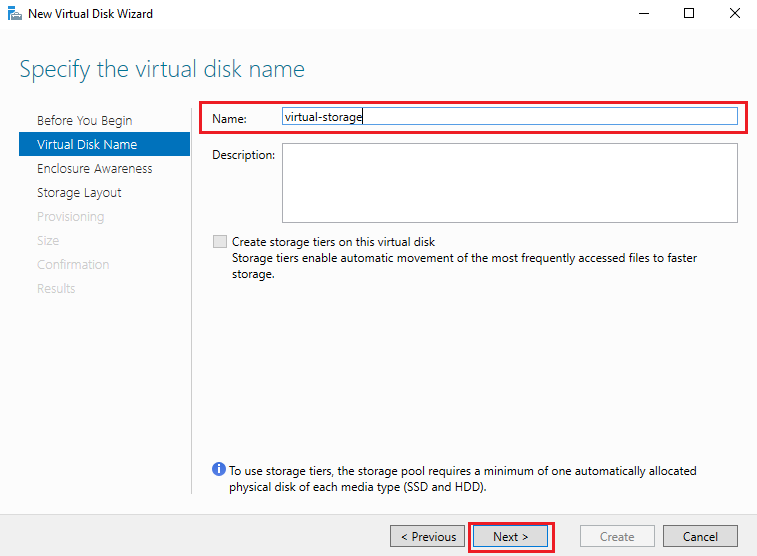Enable Create storage tiers checkbox

(x=220, y=241)
